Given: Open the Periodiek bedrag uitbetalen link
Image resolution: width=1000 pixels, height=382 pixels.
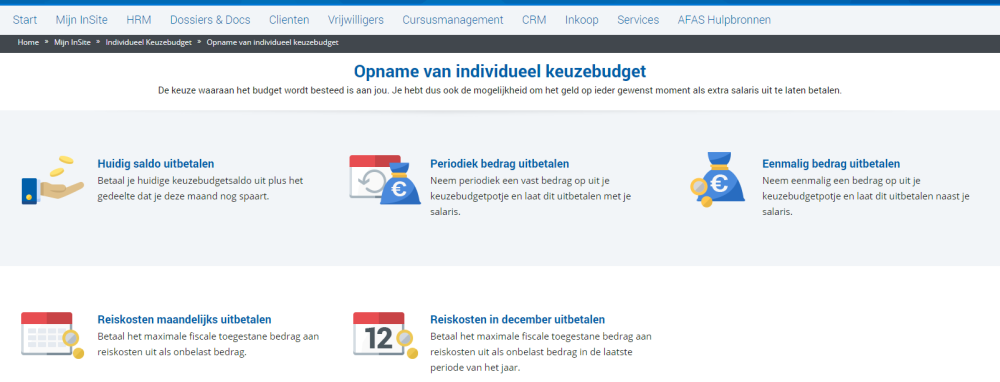Looking at the screenshot, I should pos(499,163).
